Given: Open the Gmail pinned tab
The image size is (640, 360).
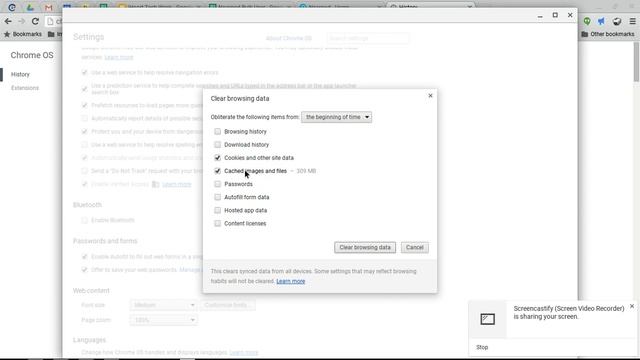Looking at the screenshot, I should 49,7.
